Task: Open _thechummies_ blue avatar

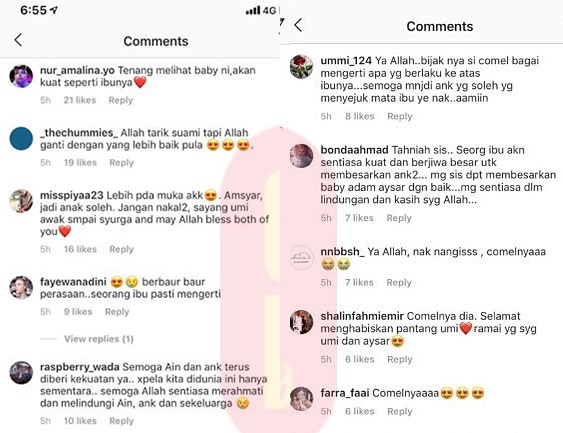Action: 21,139
